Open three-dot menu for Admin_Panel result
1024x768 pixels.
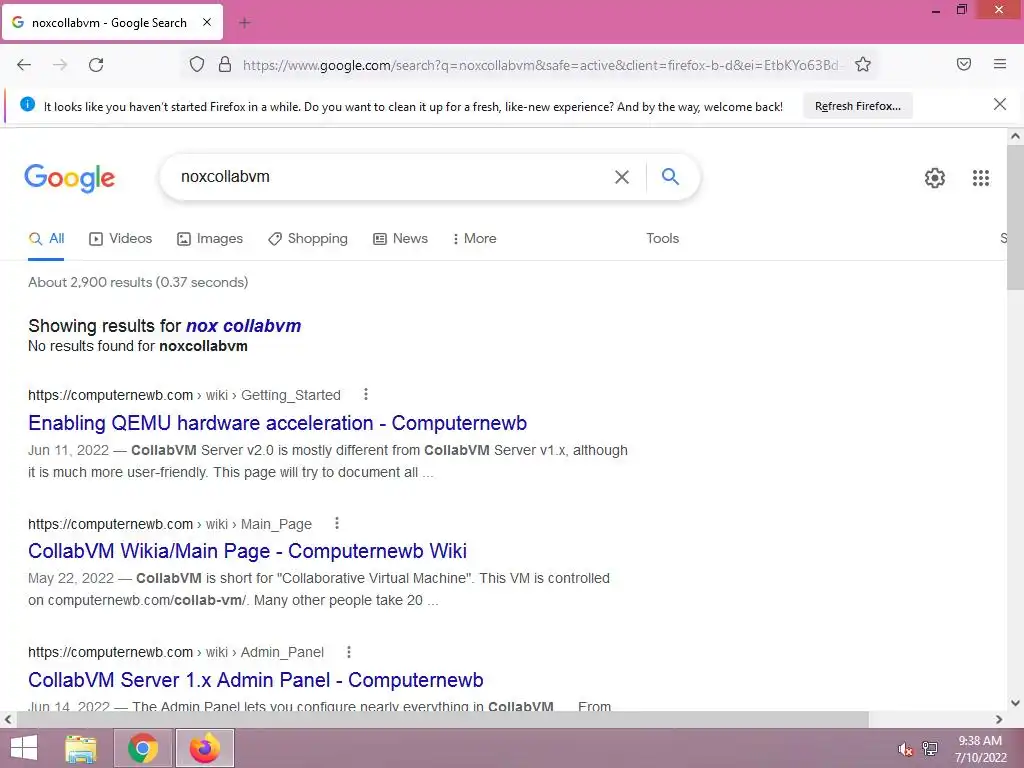point(349,652)
